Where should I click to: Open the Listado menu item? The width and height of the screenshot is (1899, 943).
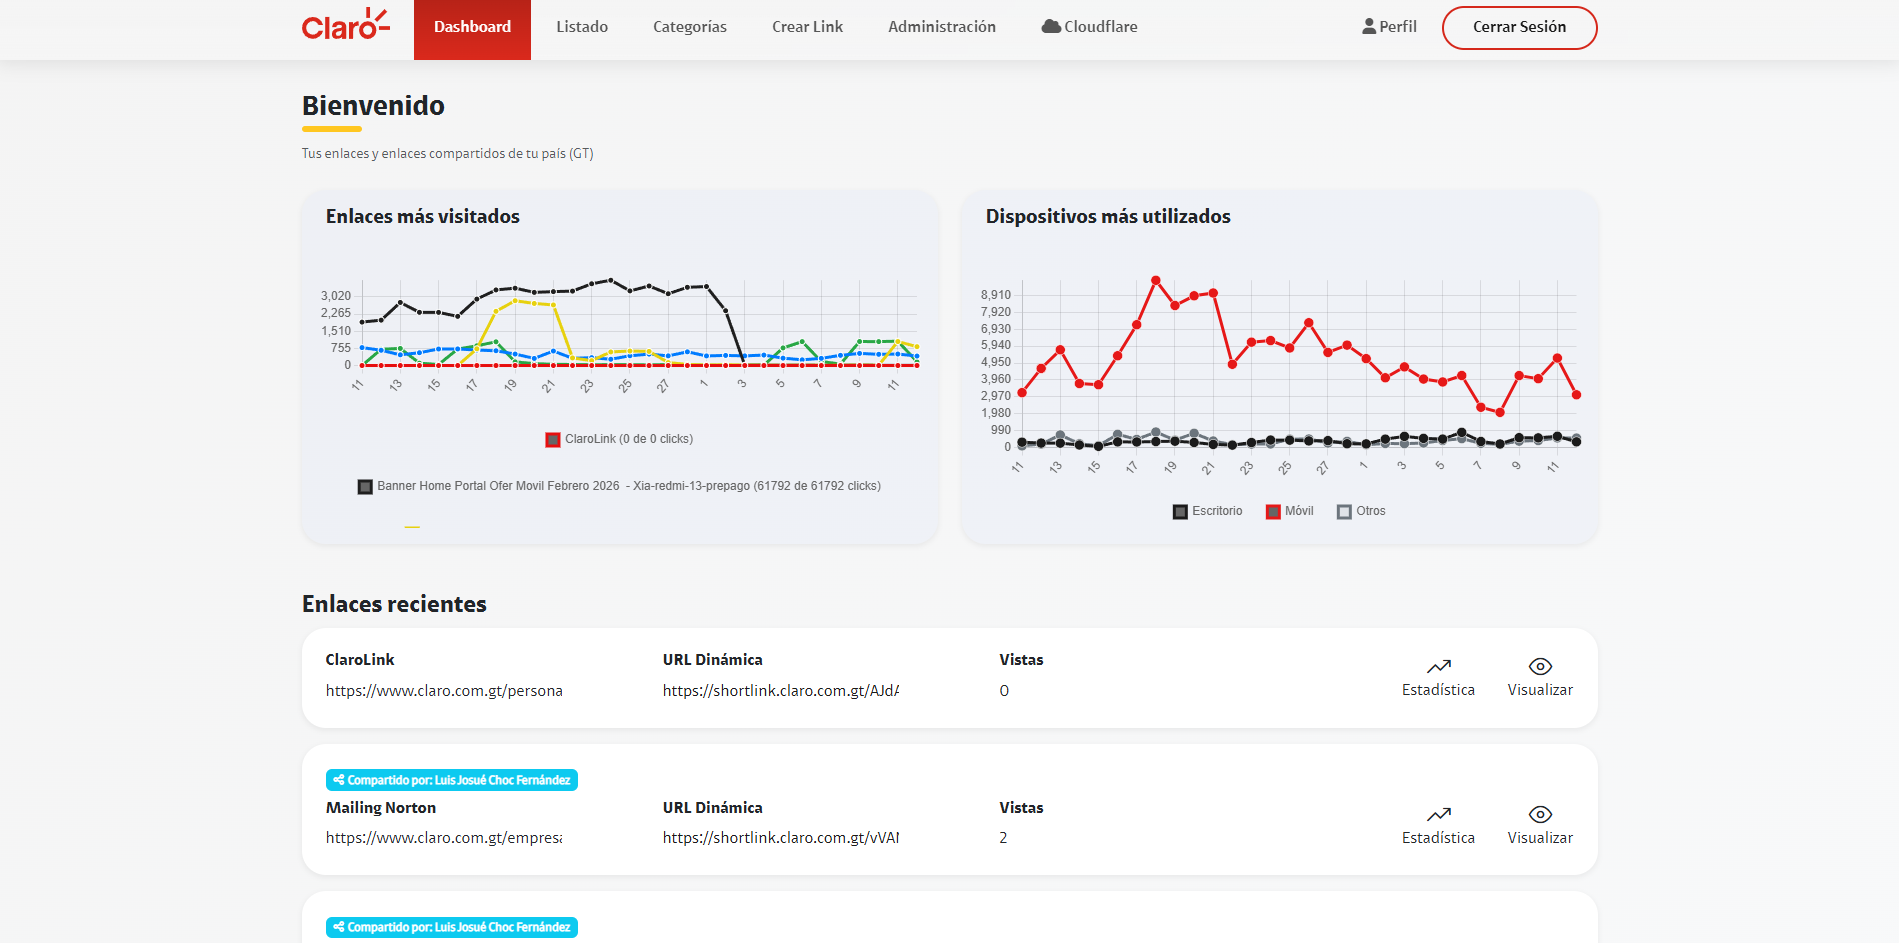(582, 27)
